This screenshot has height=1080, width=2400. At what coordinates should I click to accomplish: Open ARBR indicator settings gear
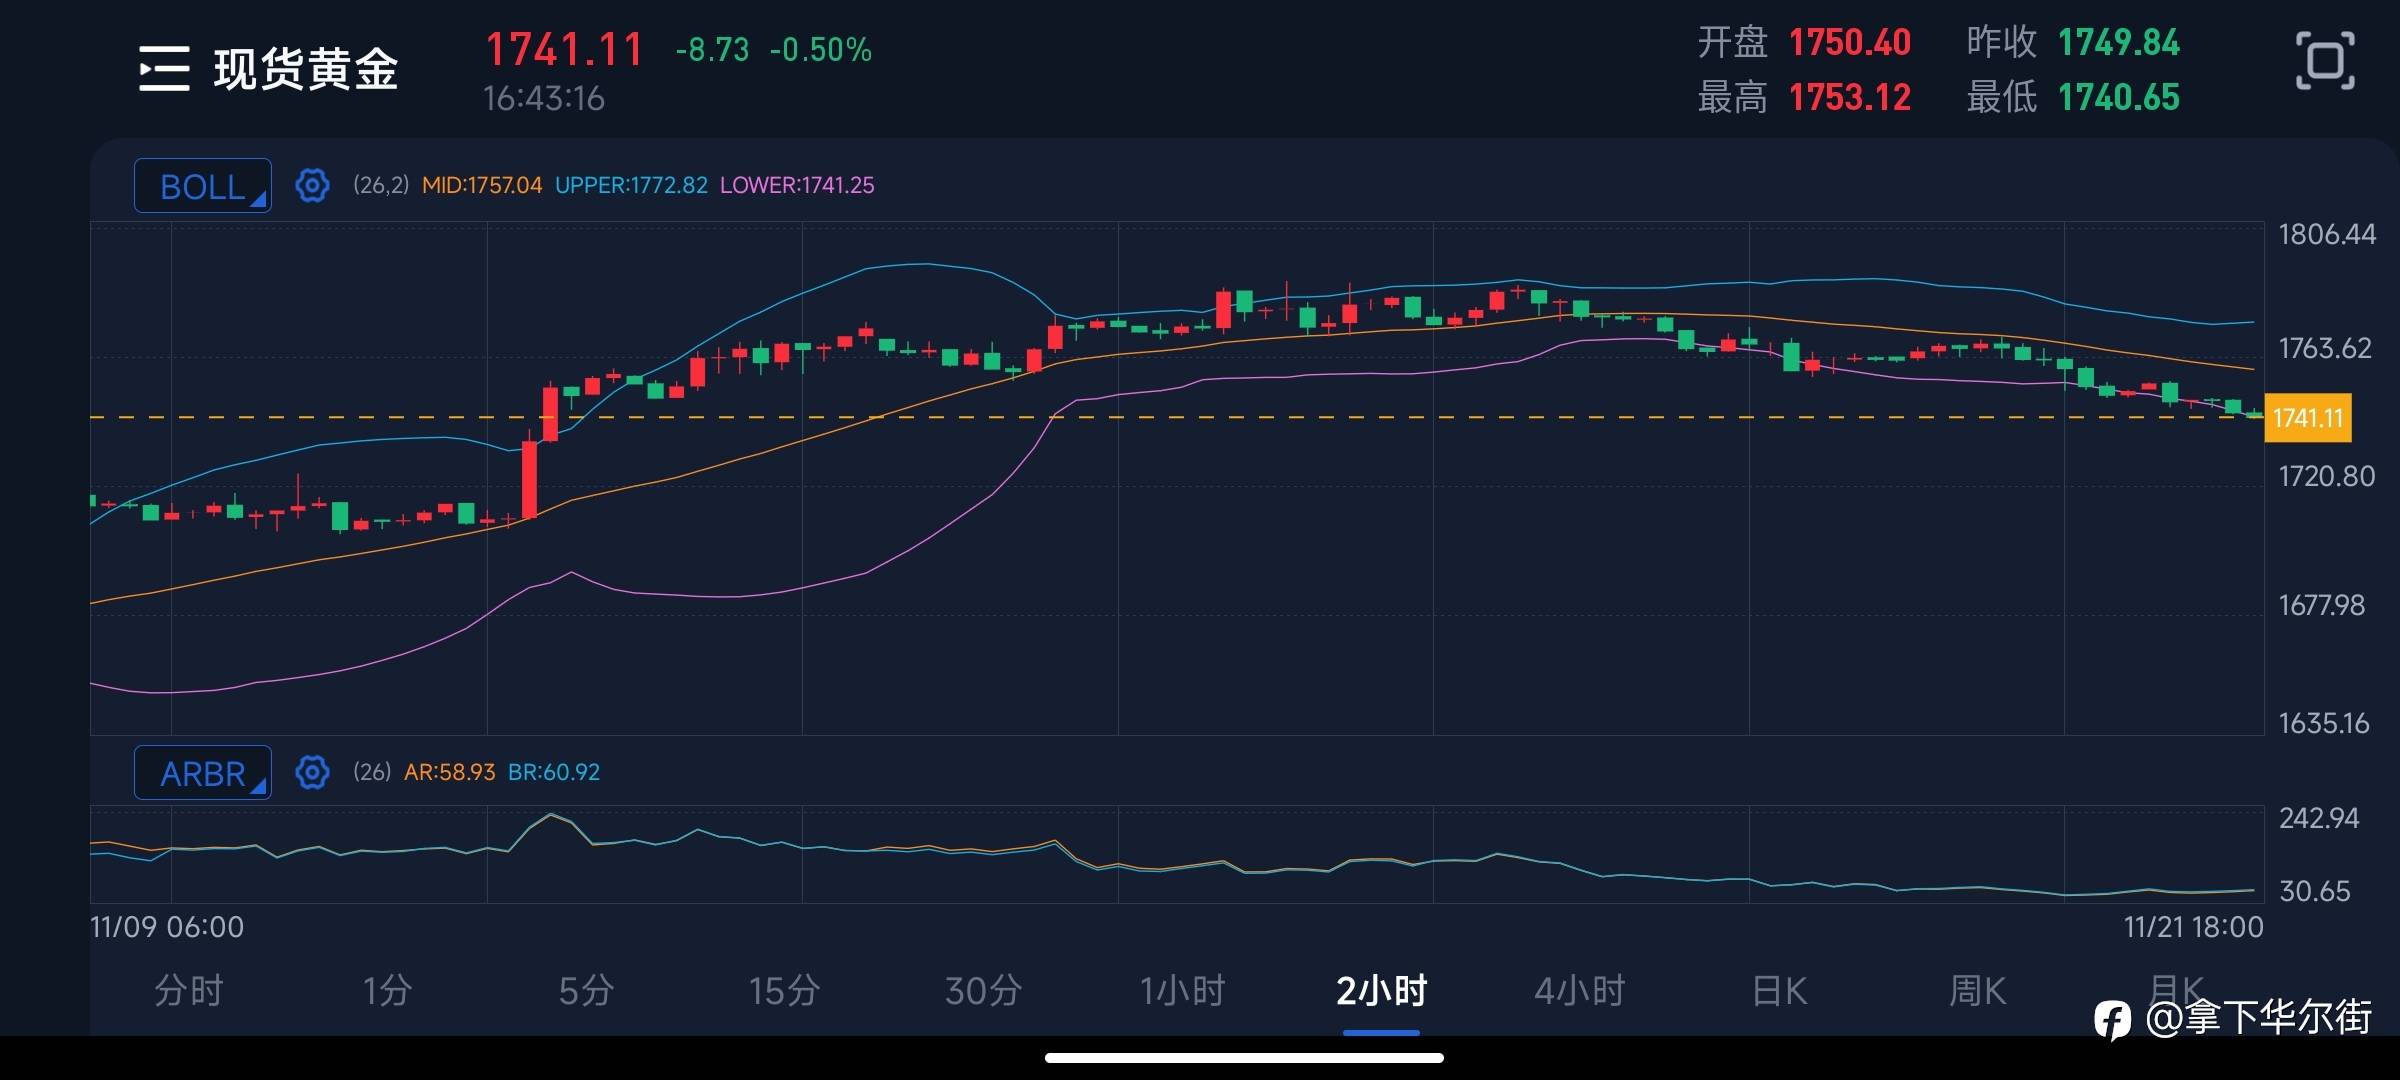(312, 772)
